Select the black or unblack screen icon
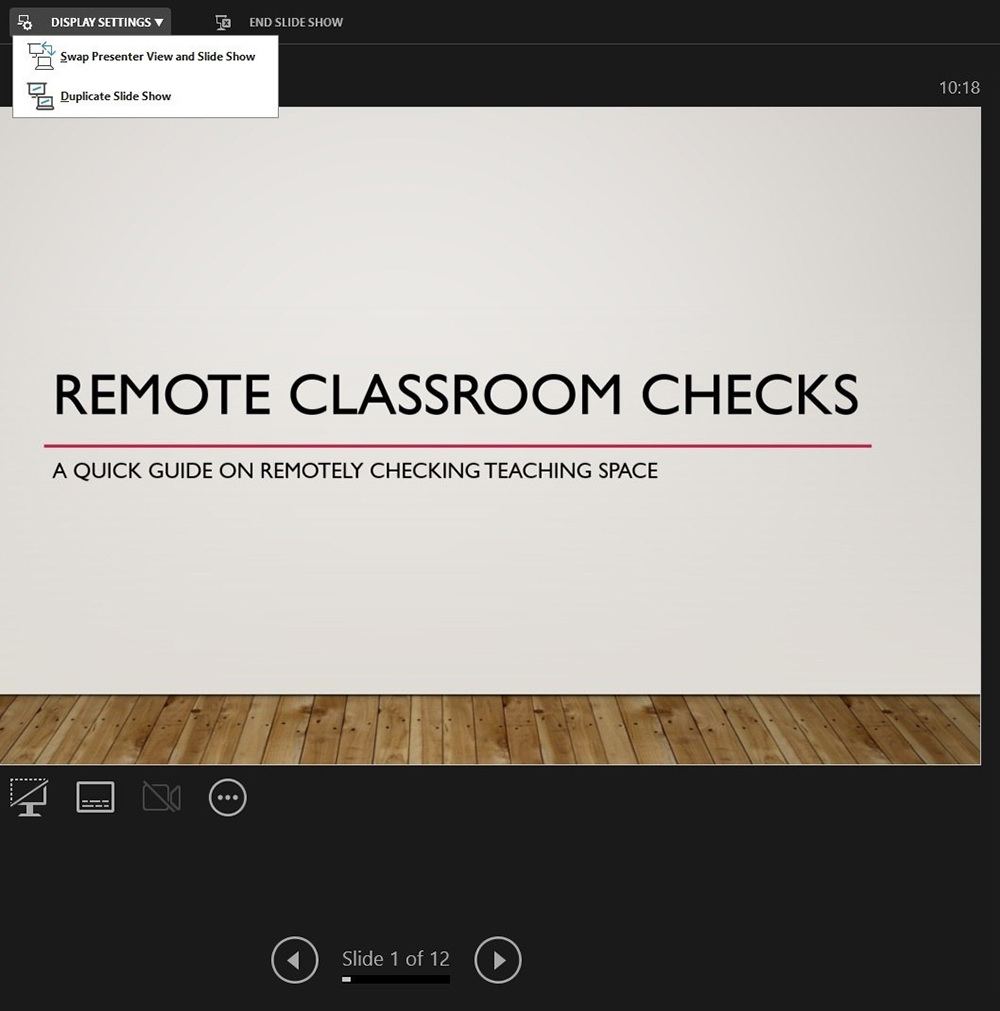 [28, 797]
